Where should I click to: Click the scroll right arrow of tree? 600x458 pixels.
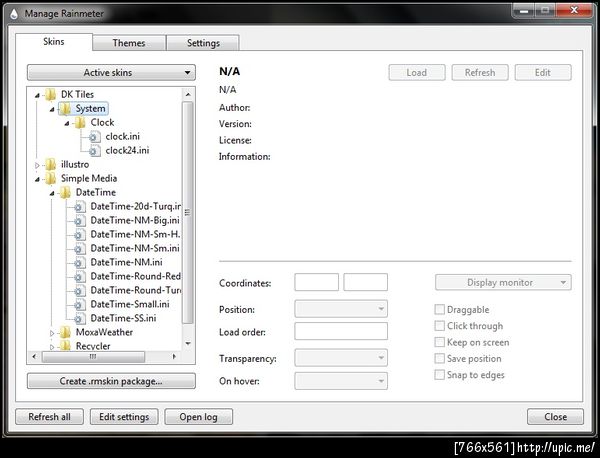coord(174,357)
